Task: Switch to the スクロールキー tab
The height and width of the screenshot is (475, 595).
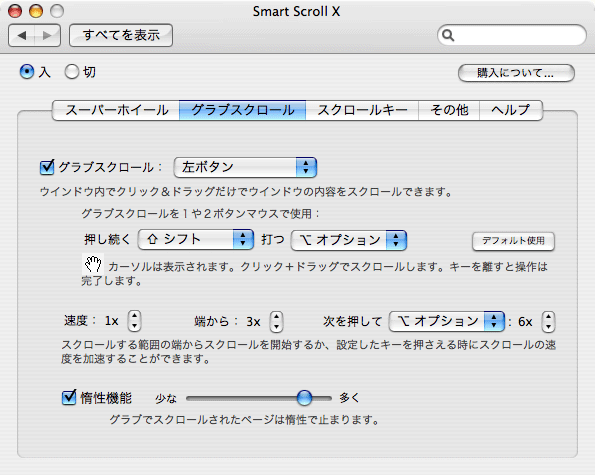Action: [x=362, y=110]
